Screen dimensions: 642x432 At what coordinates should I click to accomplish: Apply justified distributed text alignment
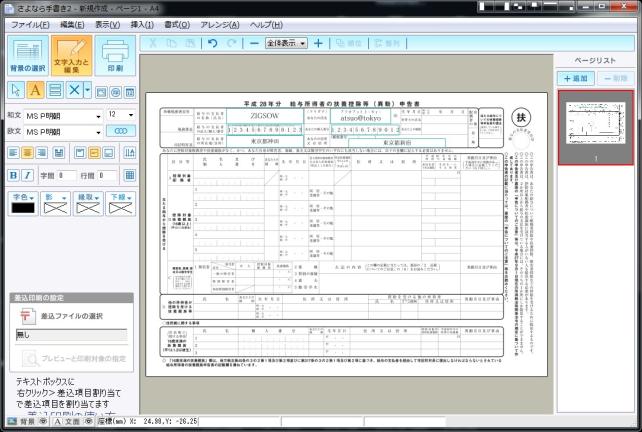(x=59, y=153)
